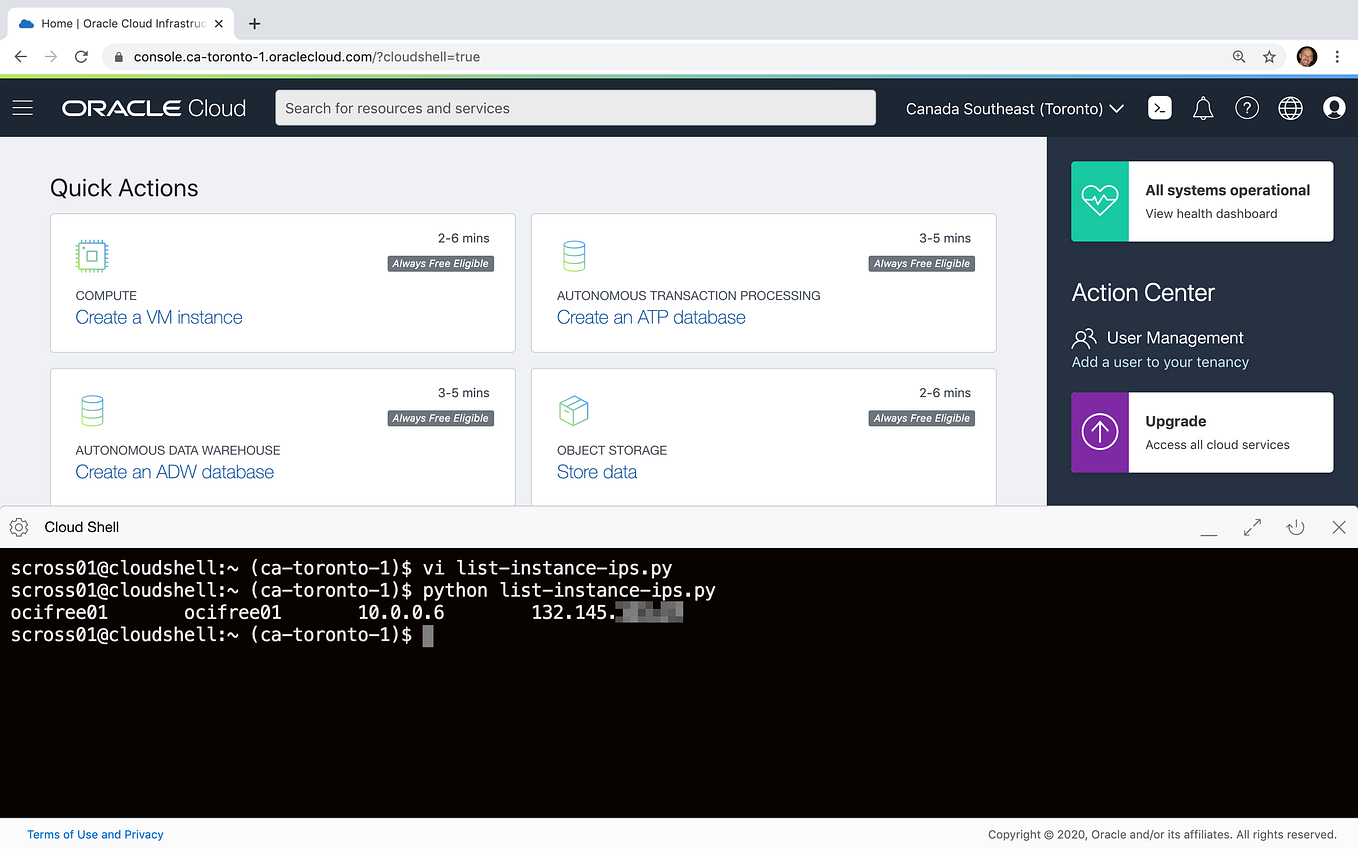The height and width of the screenshot is (849, 1358).
Task: Click the notifications bell icon
Action: point(1203,108)
